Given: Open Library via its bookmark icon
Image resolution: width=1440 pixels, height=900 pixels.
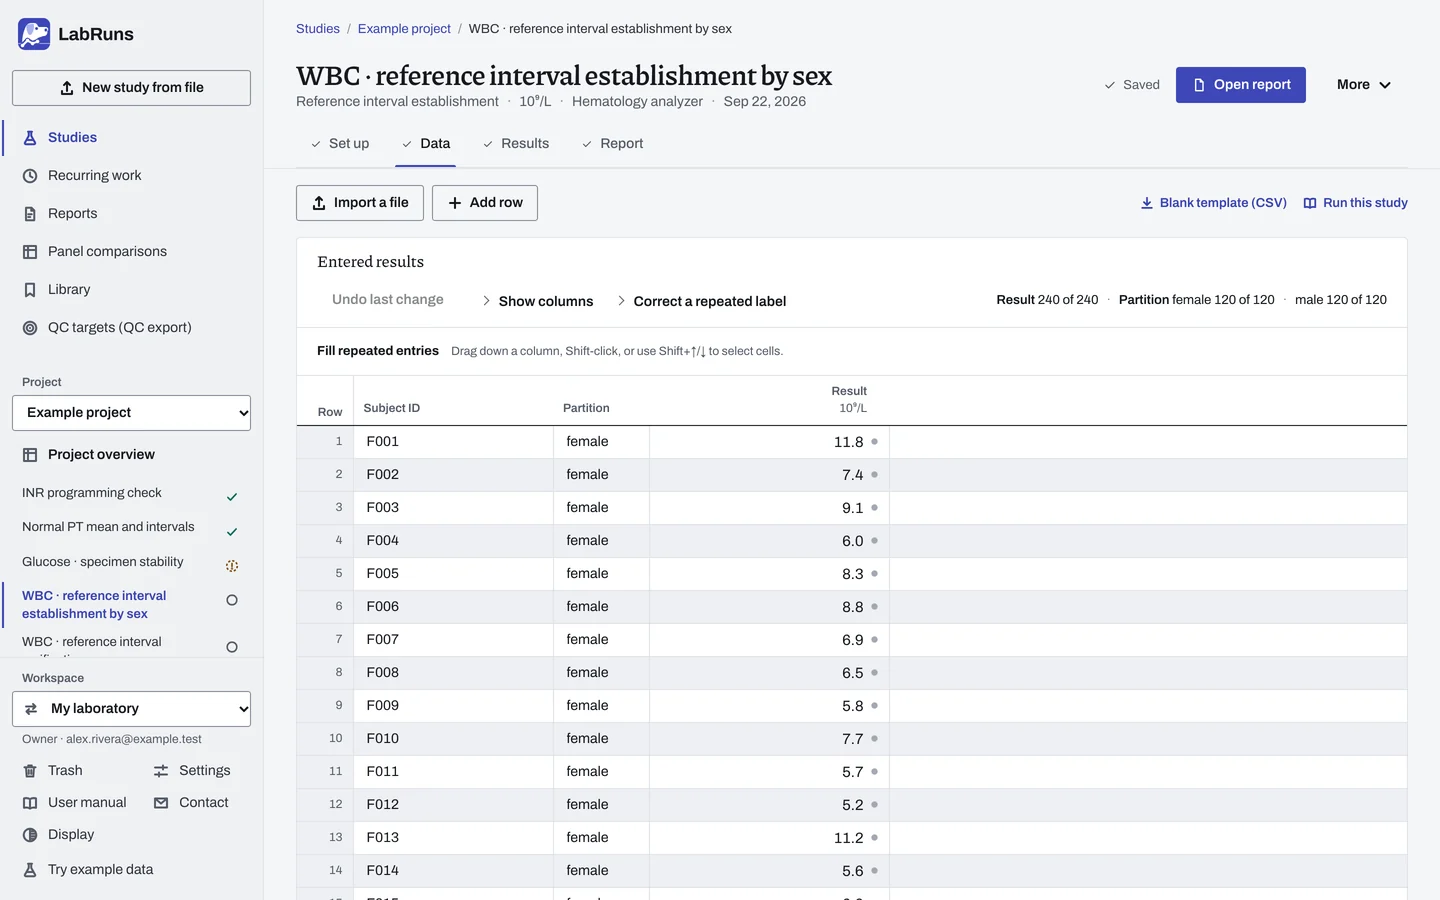Looking at the screenshot, I should (x=30, y=290).
